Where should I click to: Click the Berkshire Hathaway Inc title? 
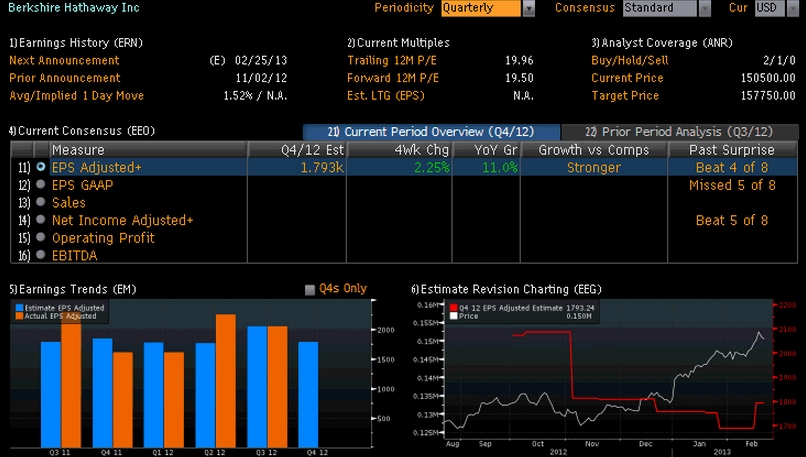click(74, 8)
